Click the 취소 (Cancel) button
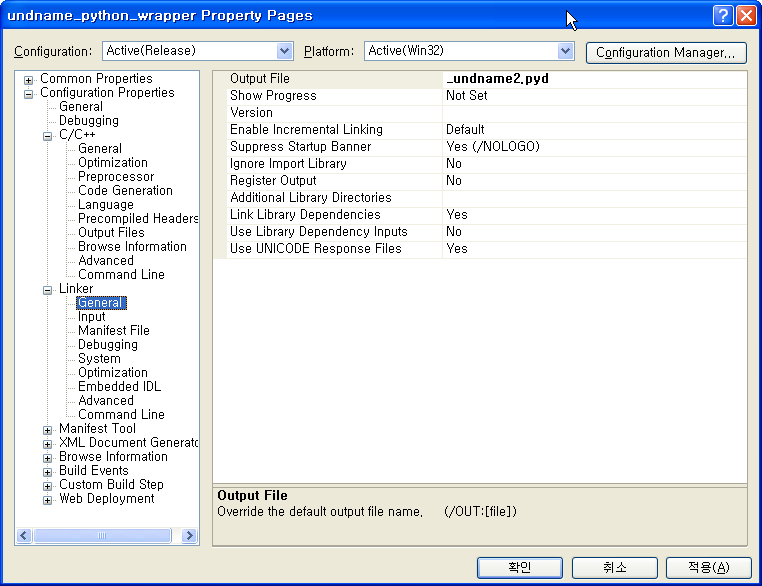The height and width of the screenshot is (586, 762). (x=614, y=568)
